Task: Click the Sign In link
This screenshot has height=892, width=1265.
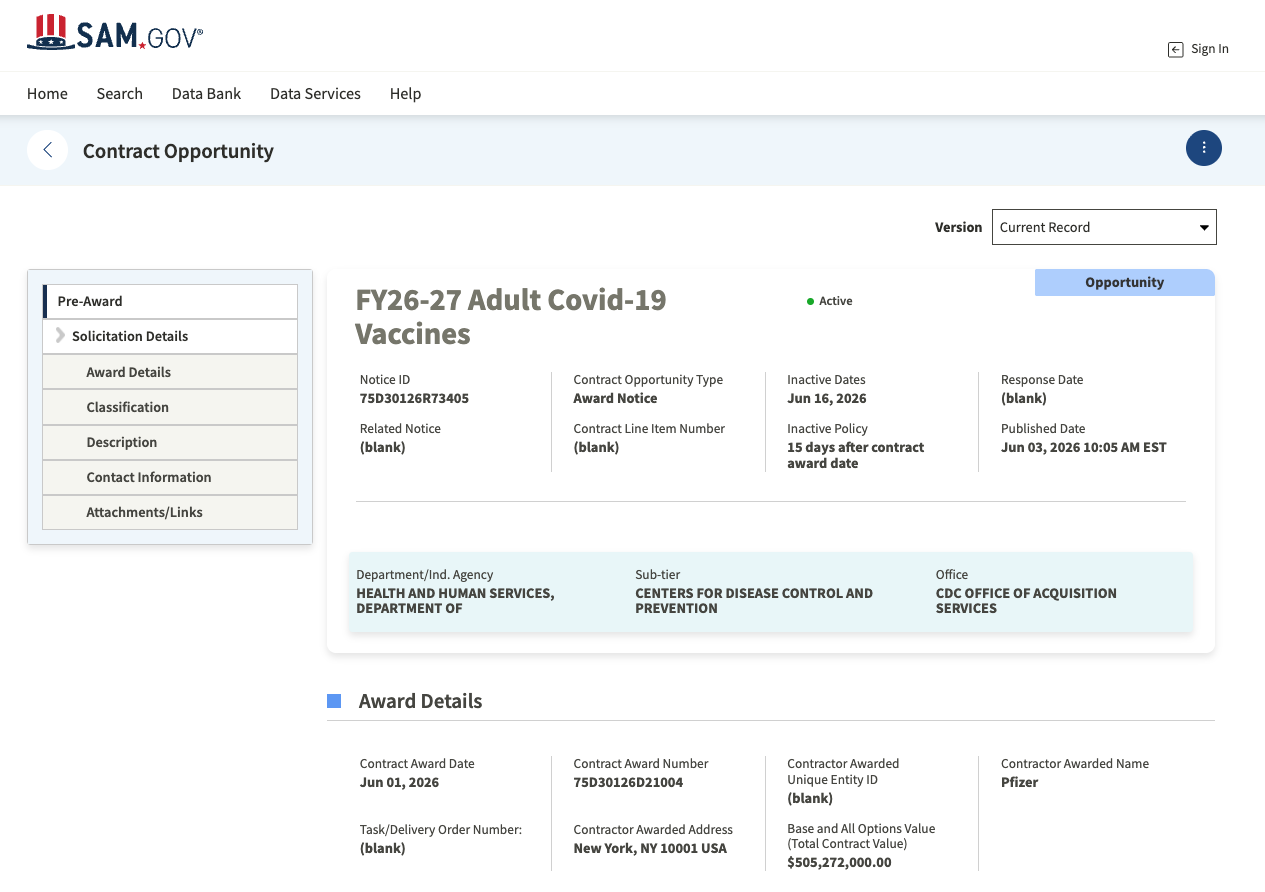Action: [1210, 49]
